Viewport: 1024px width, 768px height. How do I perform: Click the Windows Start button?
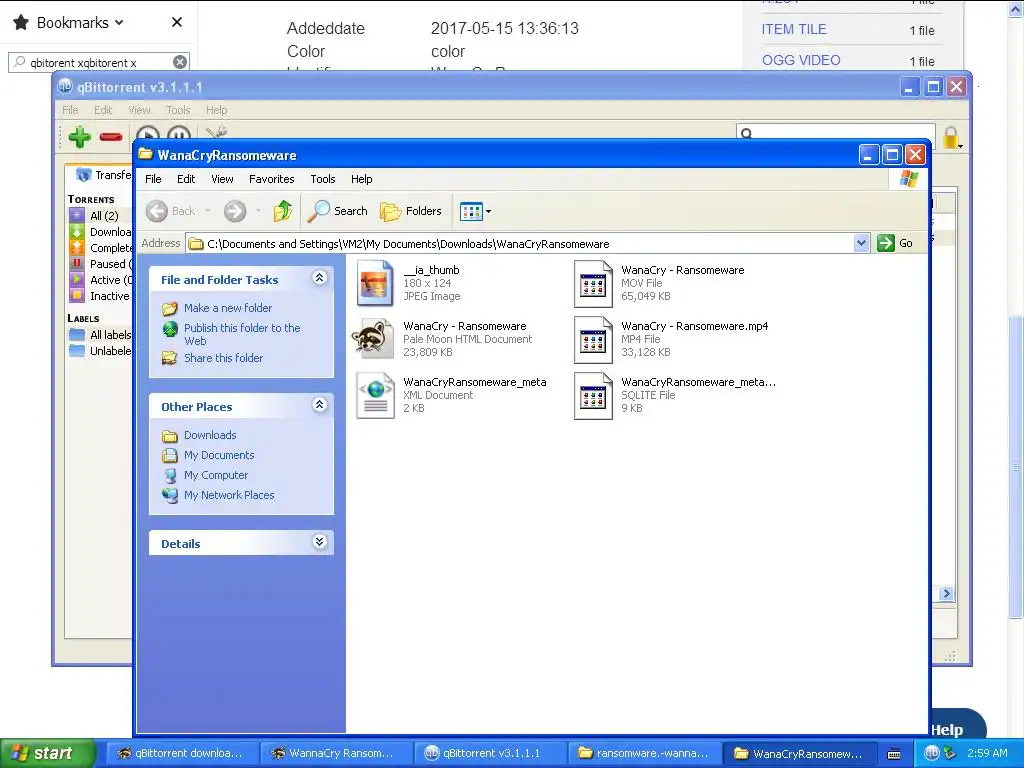click(48, 753)
